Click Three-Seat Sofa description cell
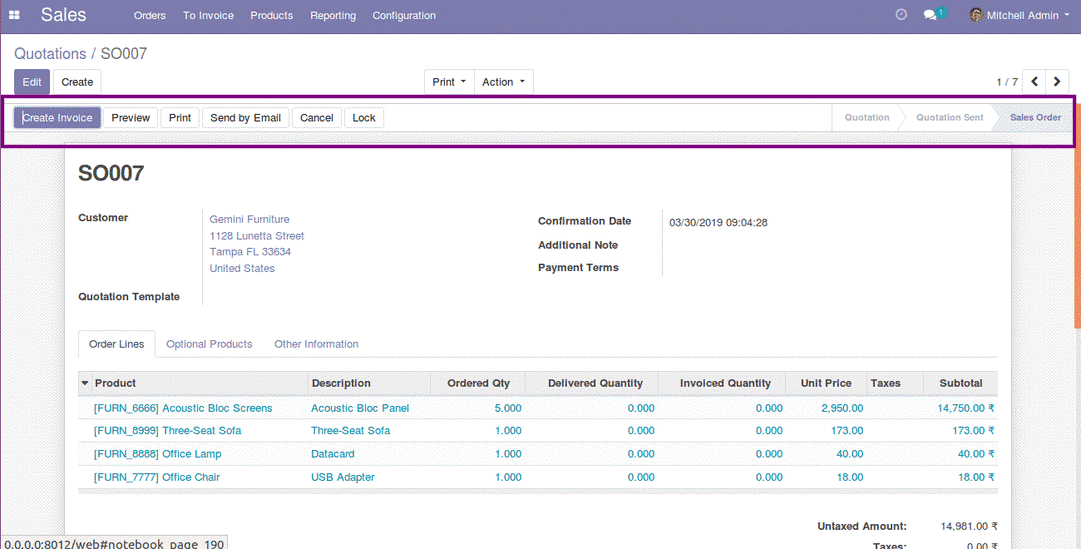Viewport: 1081px width, 549px height. [350, 430]
